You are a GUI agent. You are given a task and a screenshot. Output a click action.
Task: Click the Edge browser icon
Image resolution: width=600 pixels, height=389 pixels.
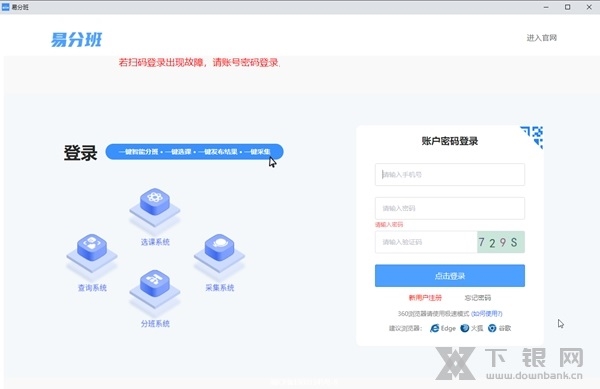coord(435,328)
